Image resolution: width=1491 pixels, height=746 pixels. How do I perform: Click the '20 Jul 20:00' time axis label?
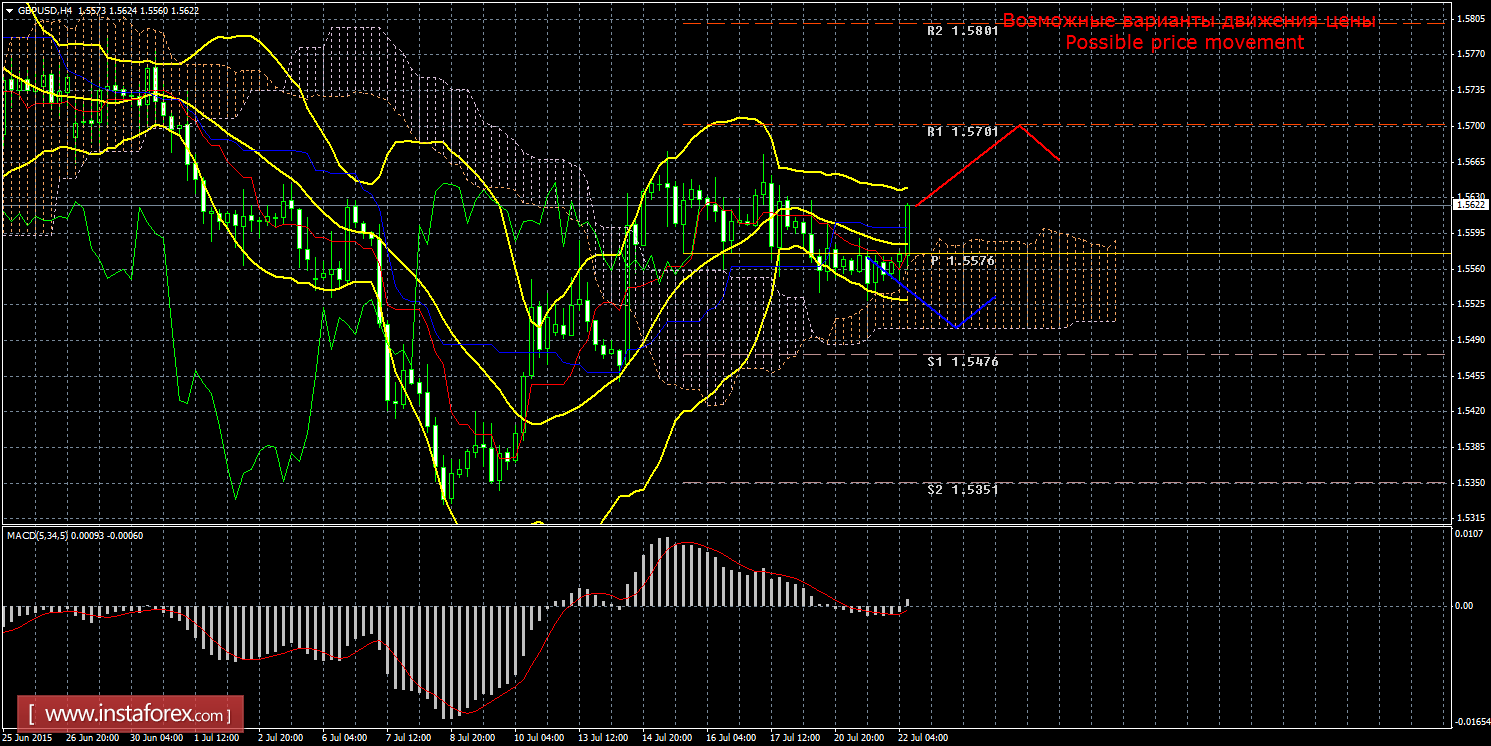pyautogui.click(x=859, y=738)
